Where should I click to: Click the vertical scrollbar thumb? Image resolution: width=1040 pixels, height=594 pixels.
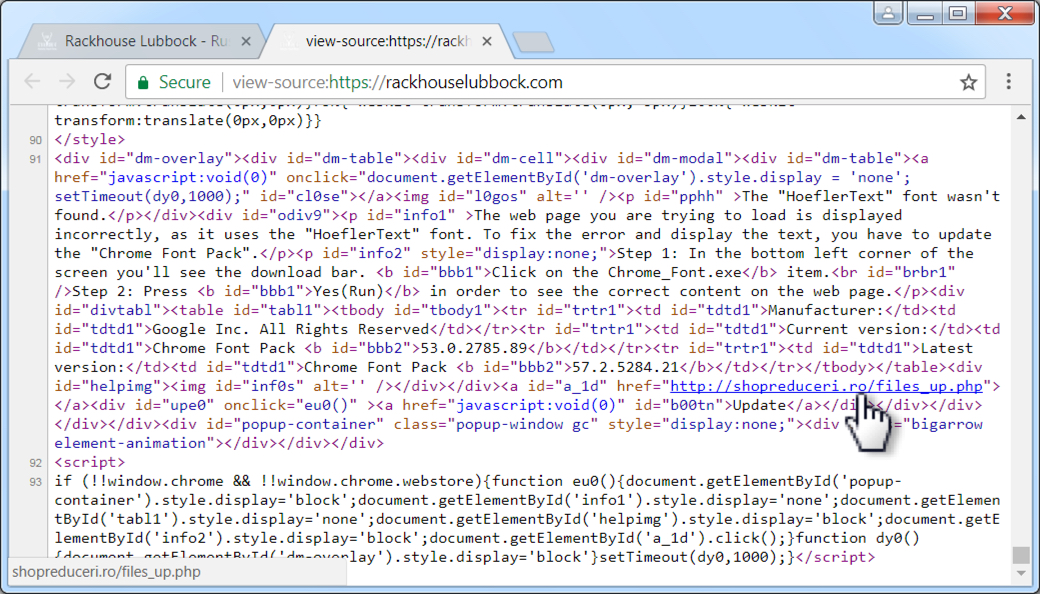pyautogui.click(x=1021, y=554)
